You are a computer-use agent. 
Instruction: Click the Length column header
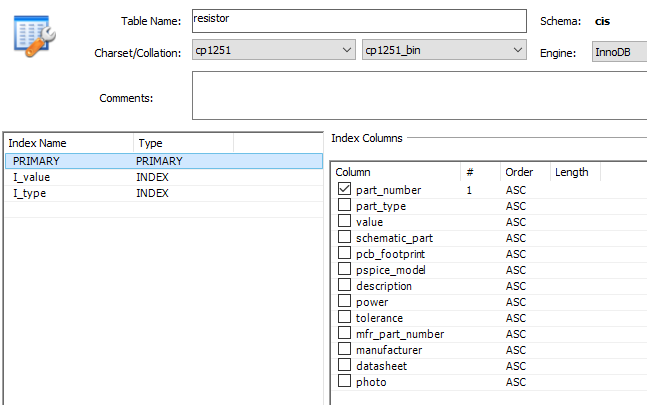[x=572, y=172]
